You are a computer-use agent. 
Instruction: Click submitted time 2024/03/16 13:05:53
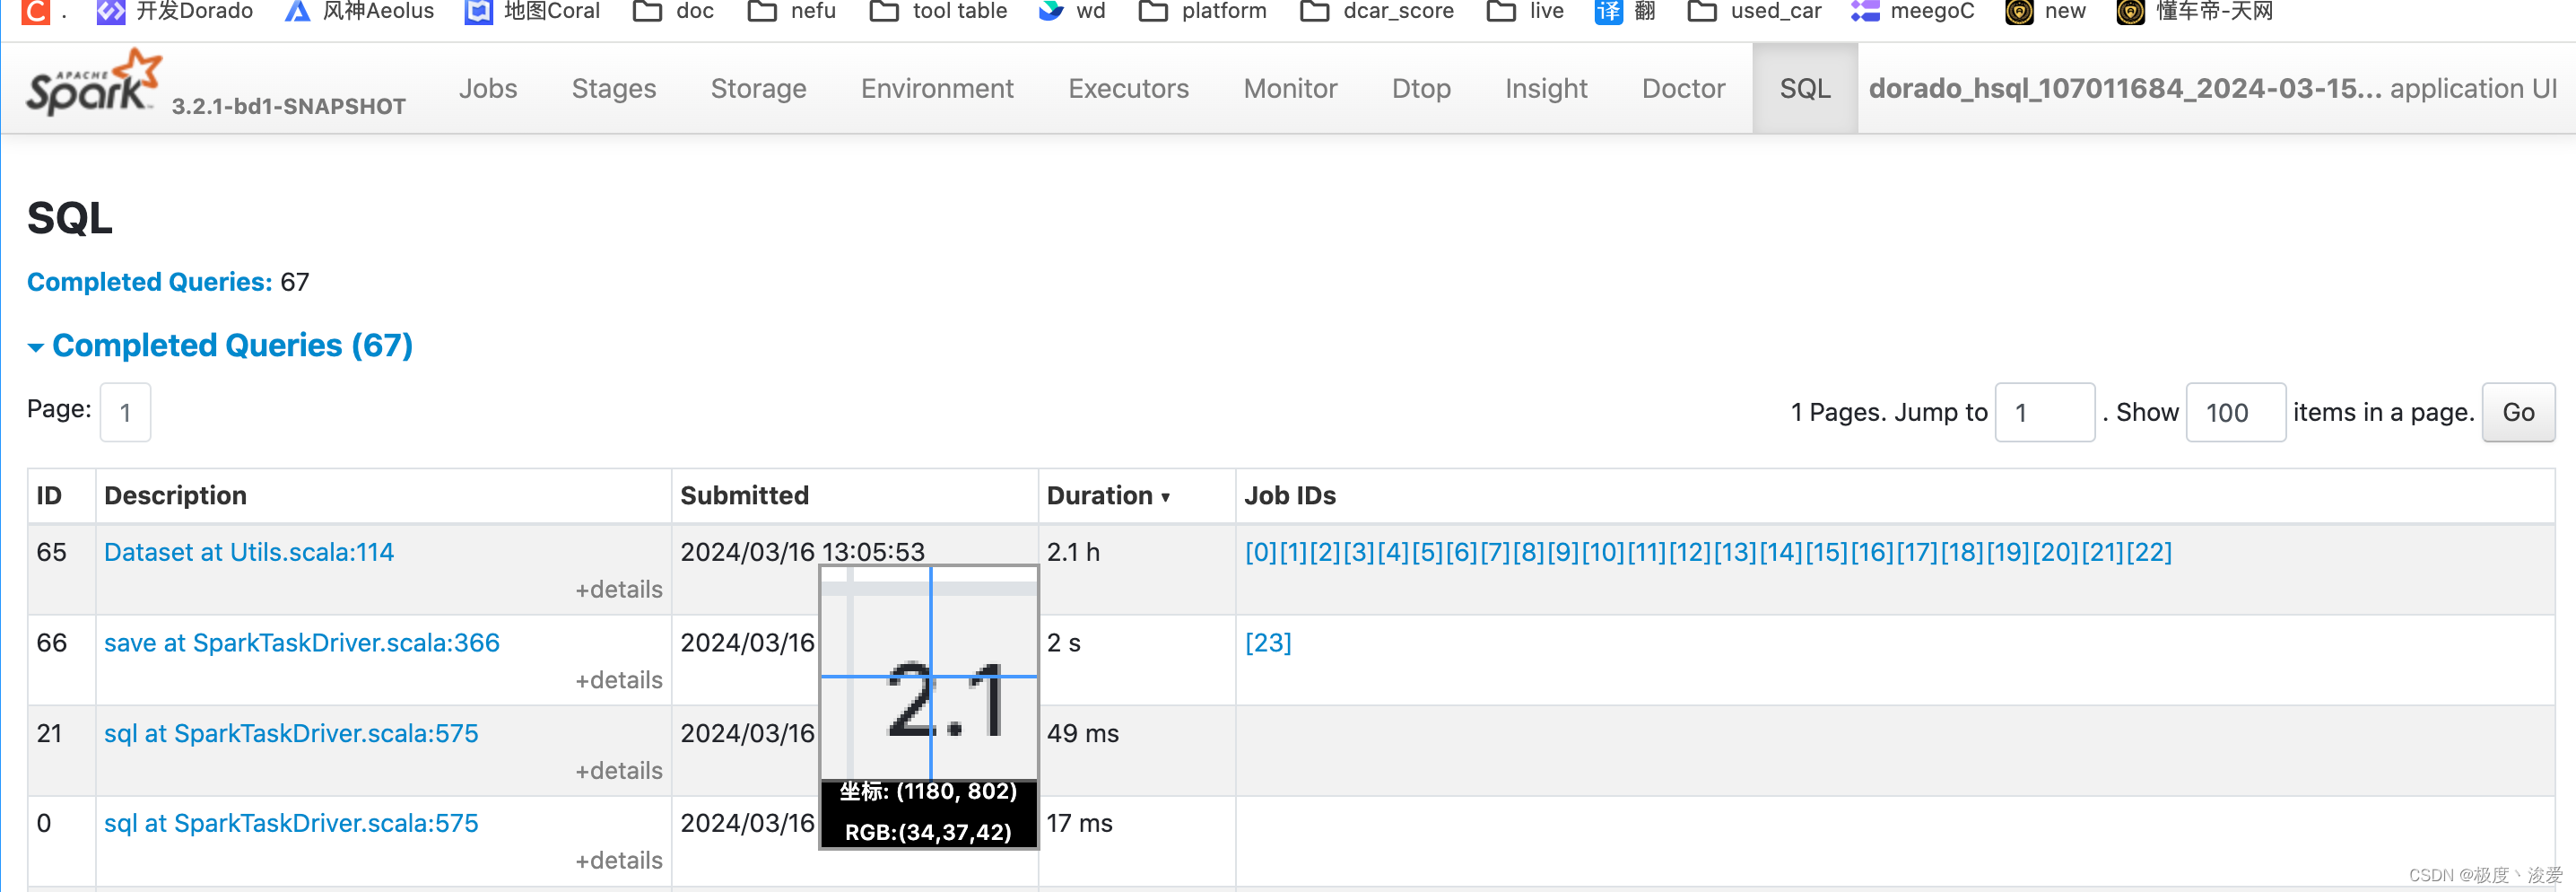pyautogui.click(x=802, y=552)
